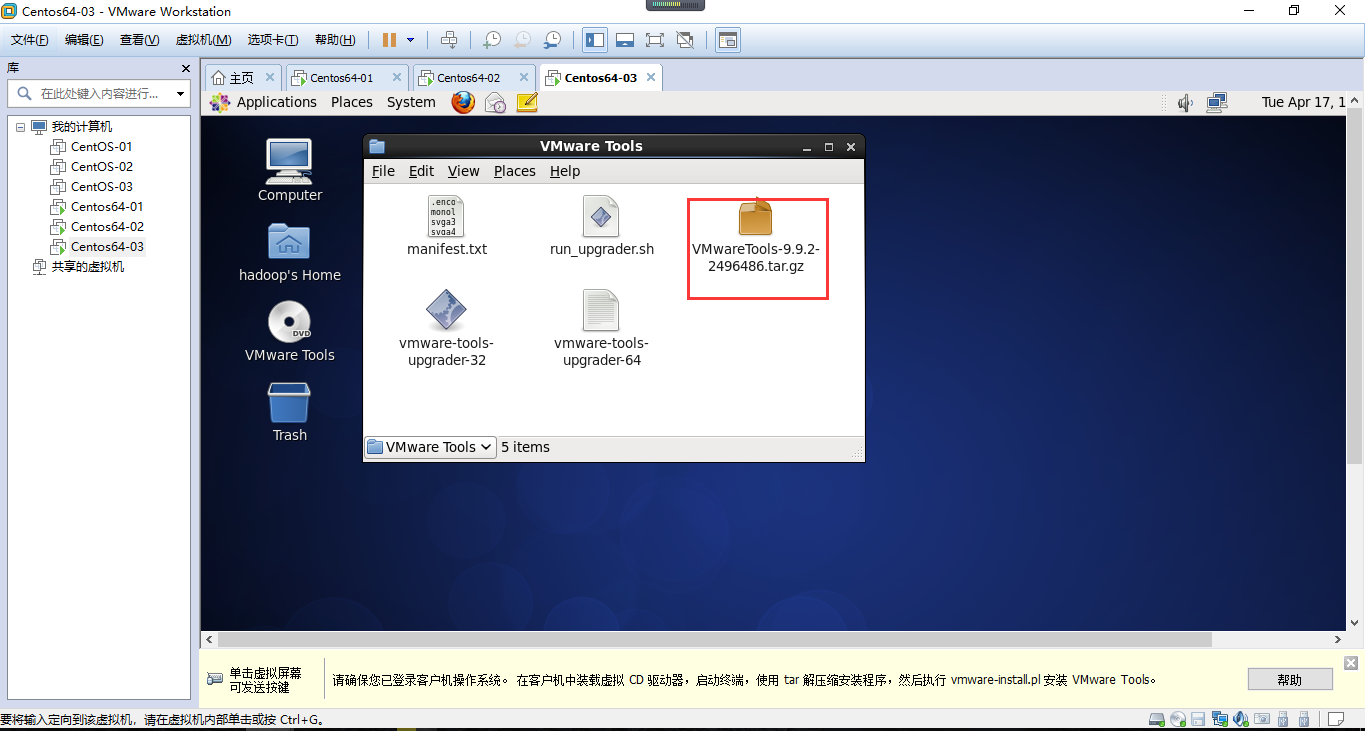The height and width of the screenshot is (731, 1365).
Task: Select Centos64-01 in the library tree
Action: coord(97,207)
